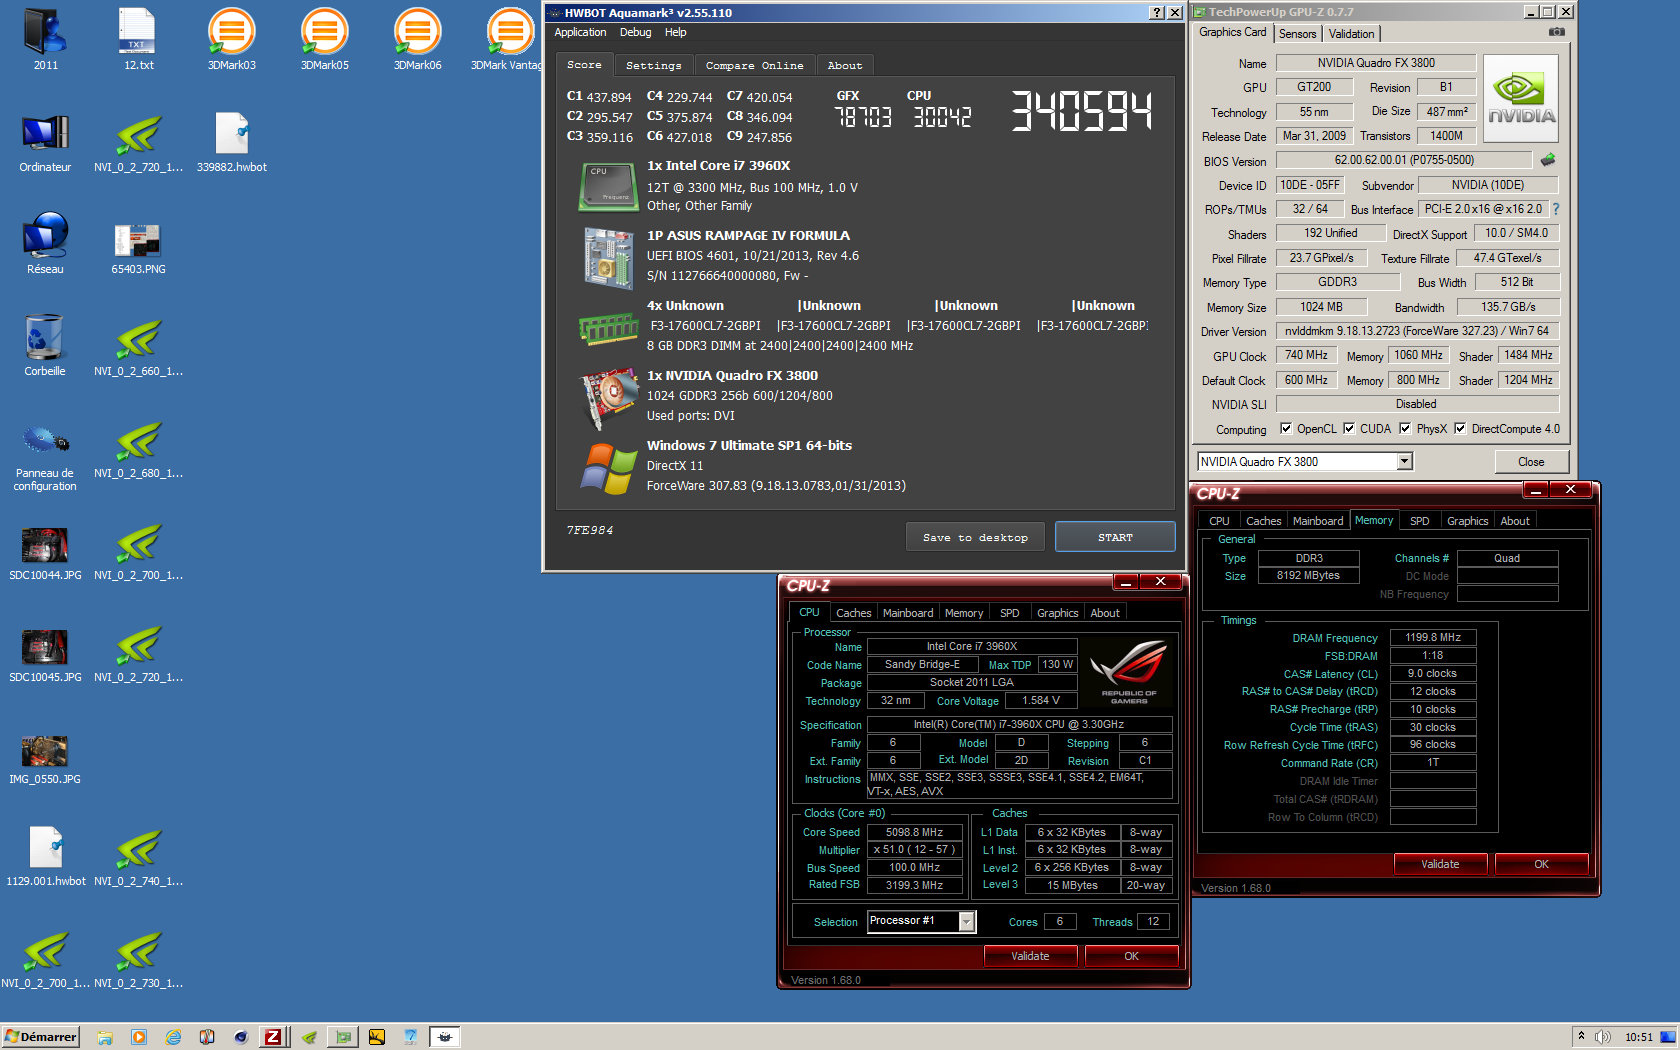
Task: Open the Application menu in Aquamark
Action: click(580, 32)
